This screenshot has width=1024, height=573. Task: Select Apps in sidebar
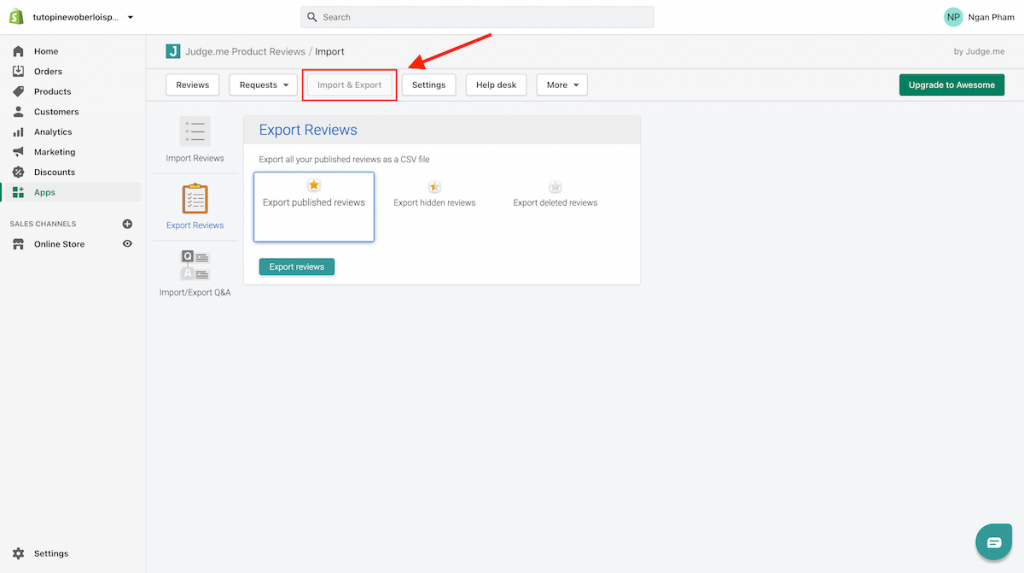coord(44,192)
